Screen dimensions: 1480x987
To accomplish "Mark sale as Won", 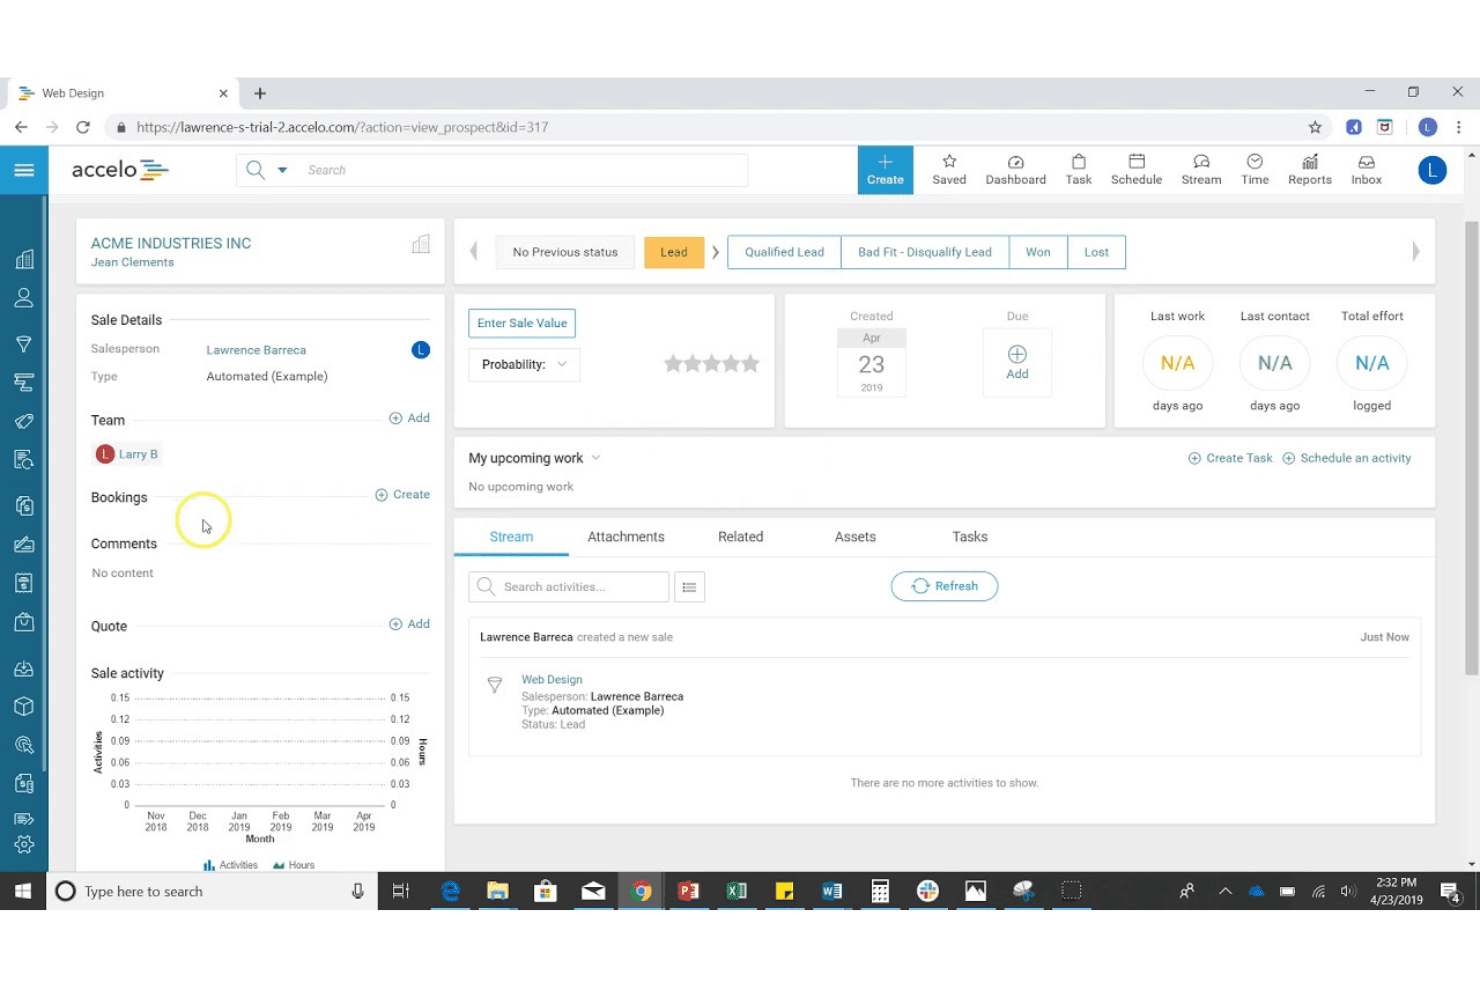I will [1038, 252].
